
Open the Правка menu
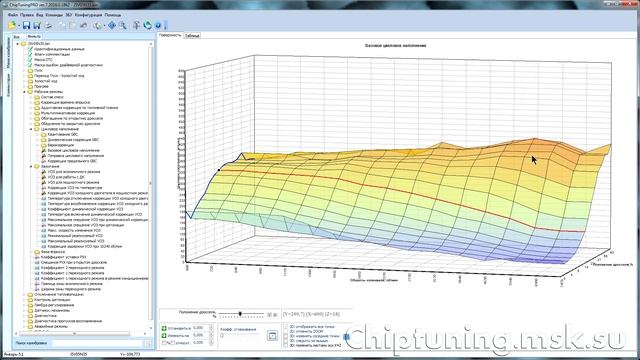point(27,15)
